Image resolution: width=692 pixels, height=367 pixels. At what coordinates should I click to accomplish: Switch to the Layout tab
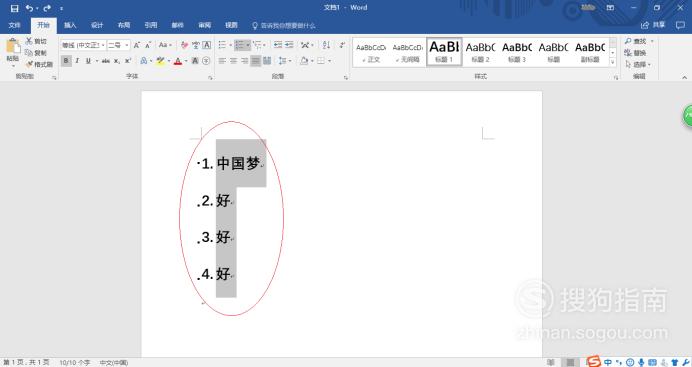(x=124, y=25)
